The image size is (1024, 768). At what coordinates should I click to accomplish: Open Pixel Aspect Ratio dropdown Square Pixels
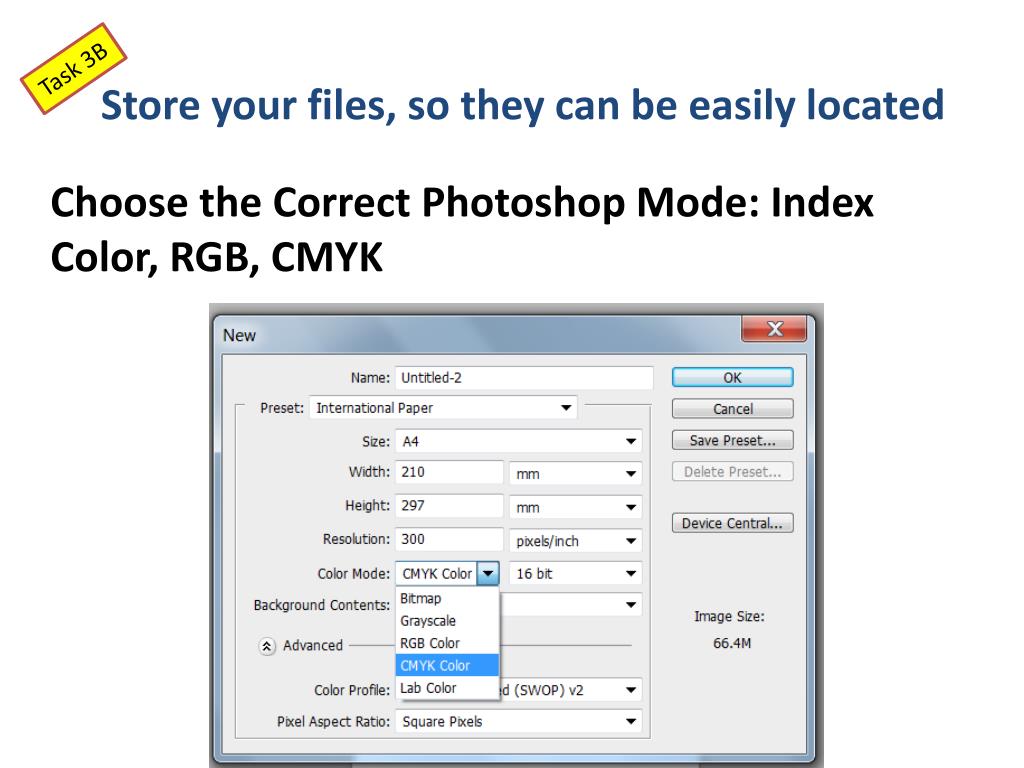point(519,722)
